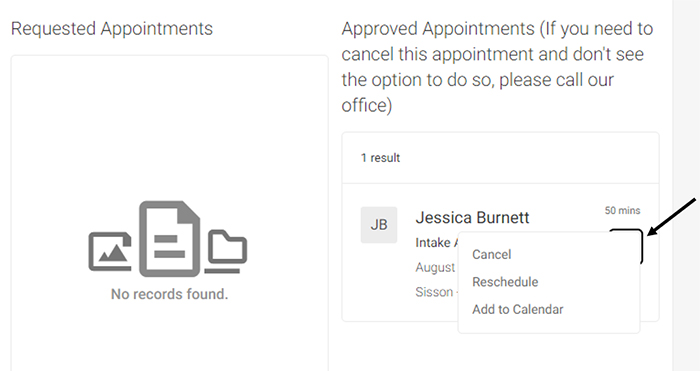Click the folder icon in empty state
This screenshot has height=371, width=700.
[x=226, y=251]
